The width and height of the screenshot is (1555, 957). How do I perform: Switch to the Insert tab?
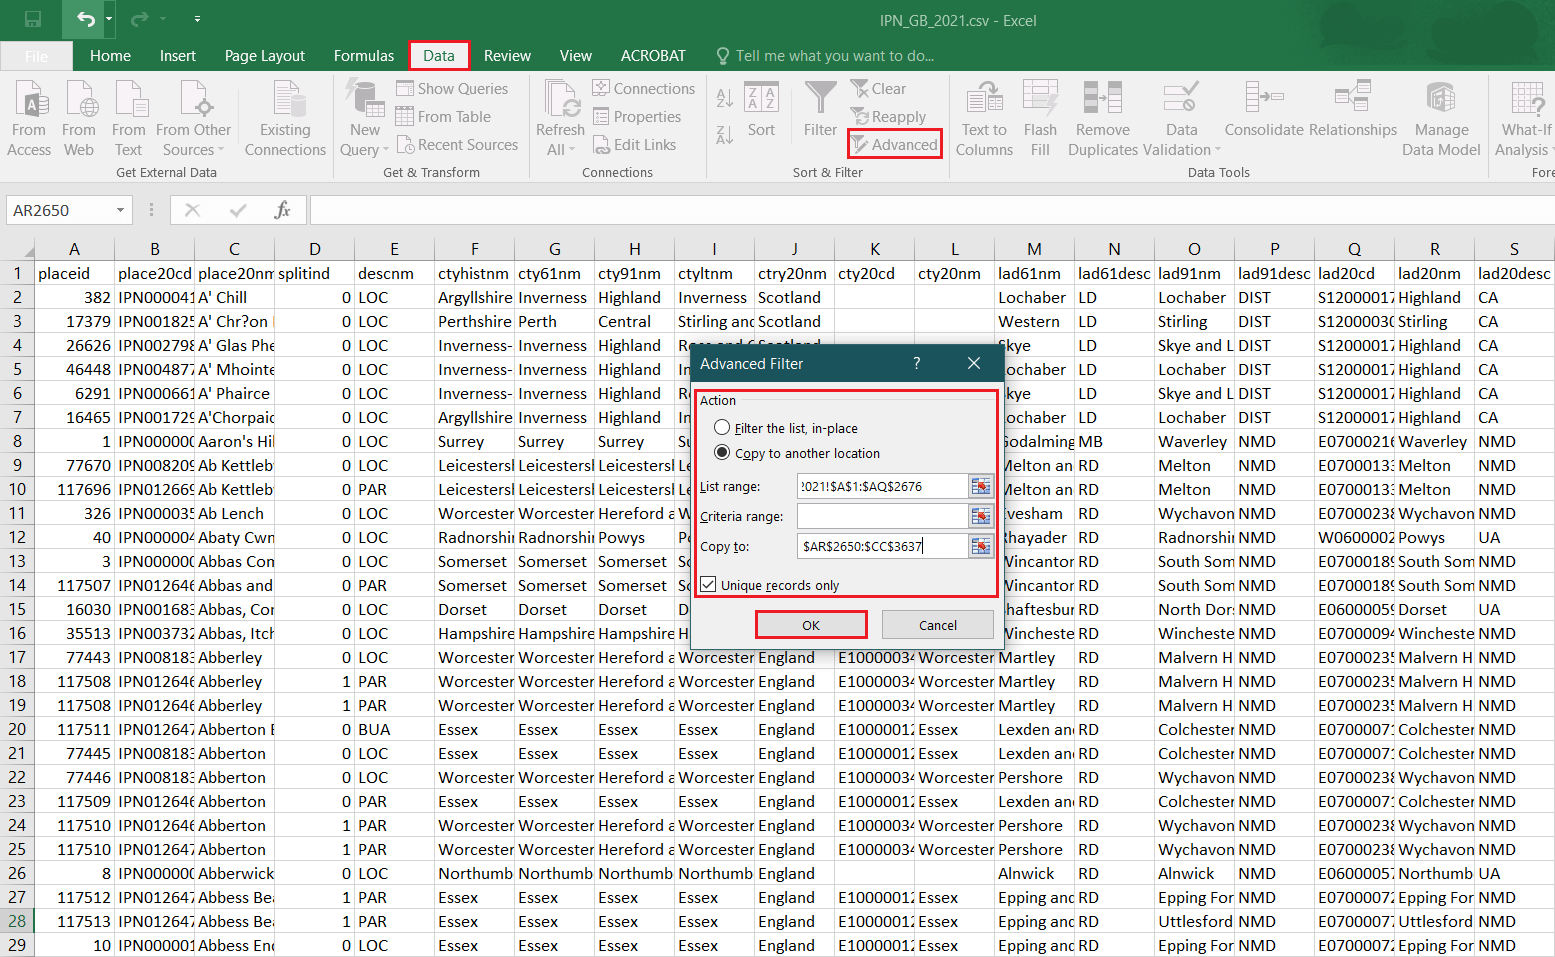click(x=178, y=56)
